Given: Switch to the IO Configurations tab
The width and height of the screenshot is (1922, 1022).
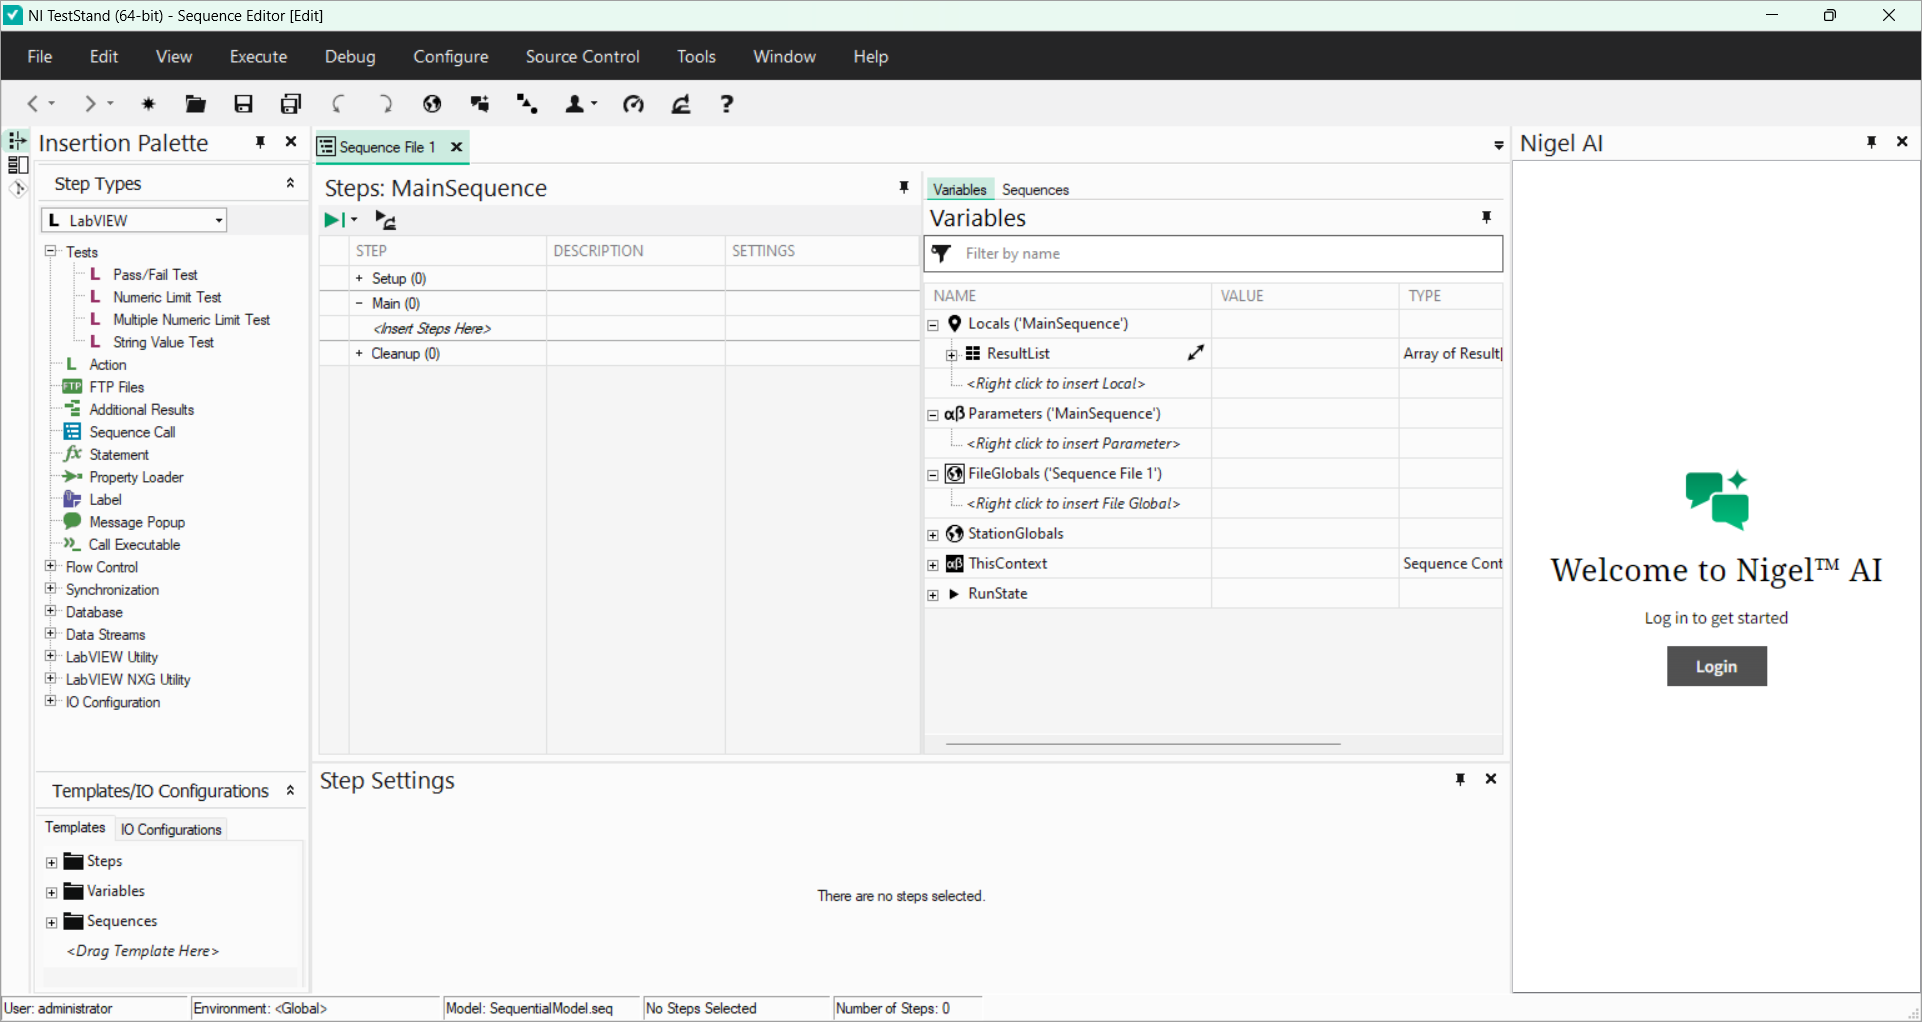Looking at the screenshot, I should coord(171,829).
